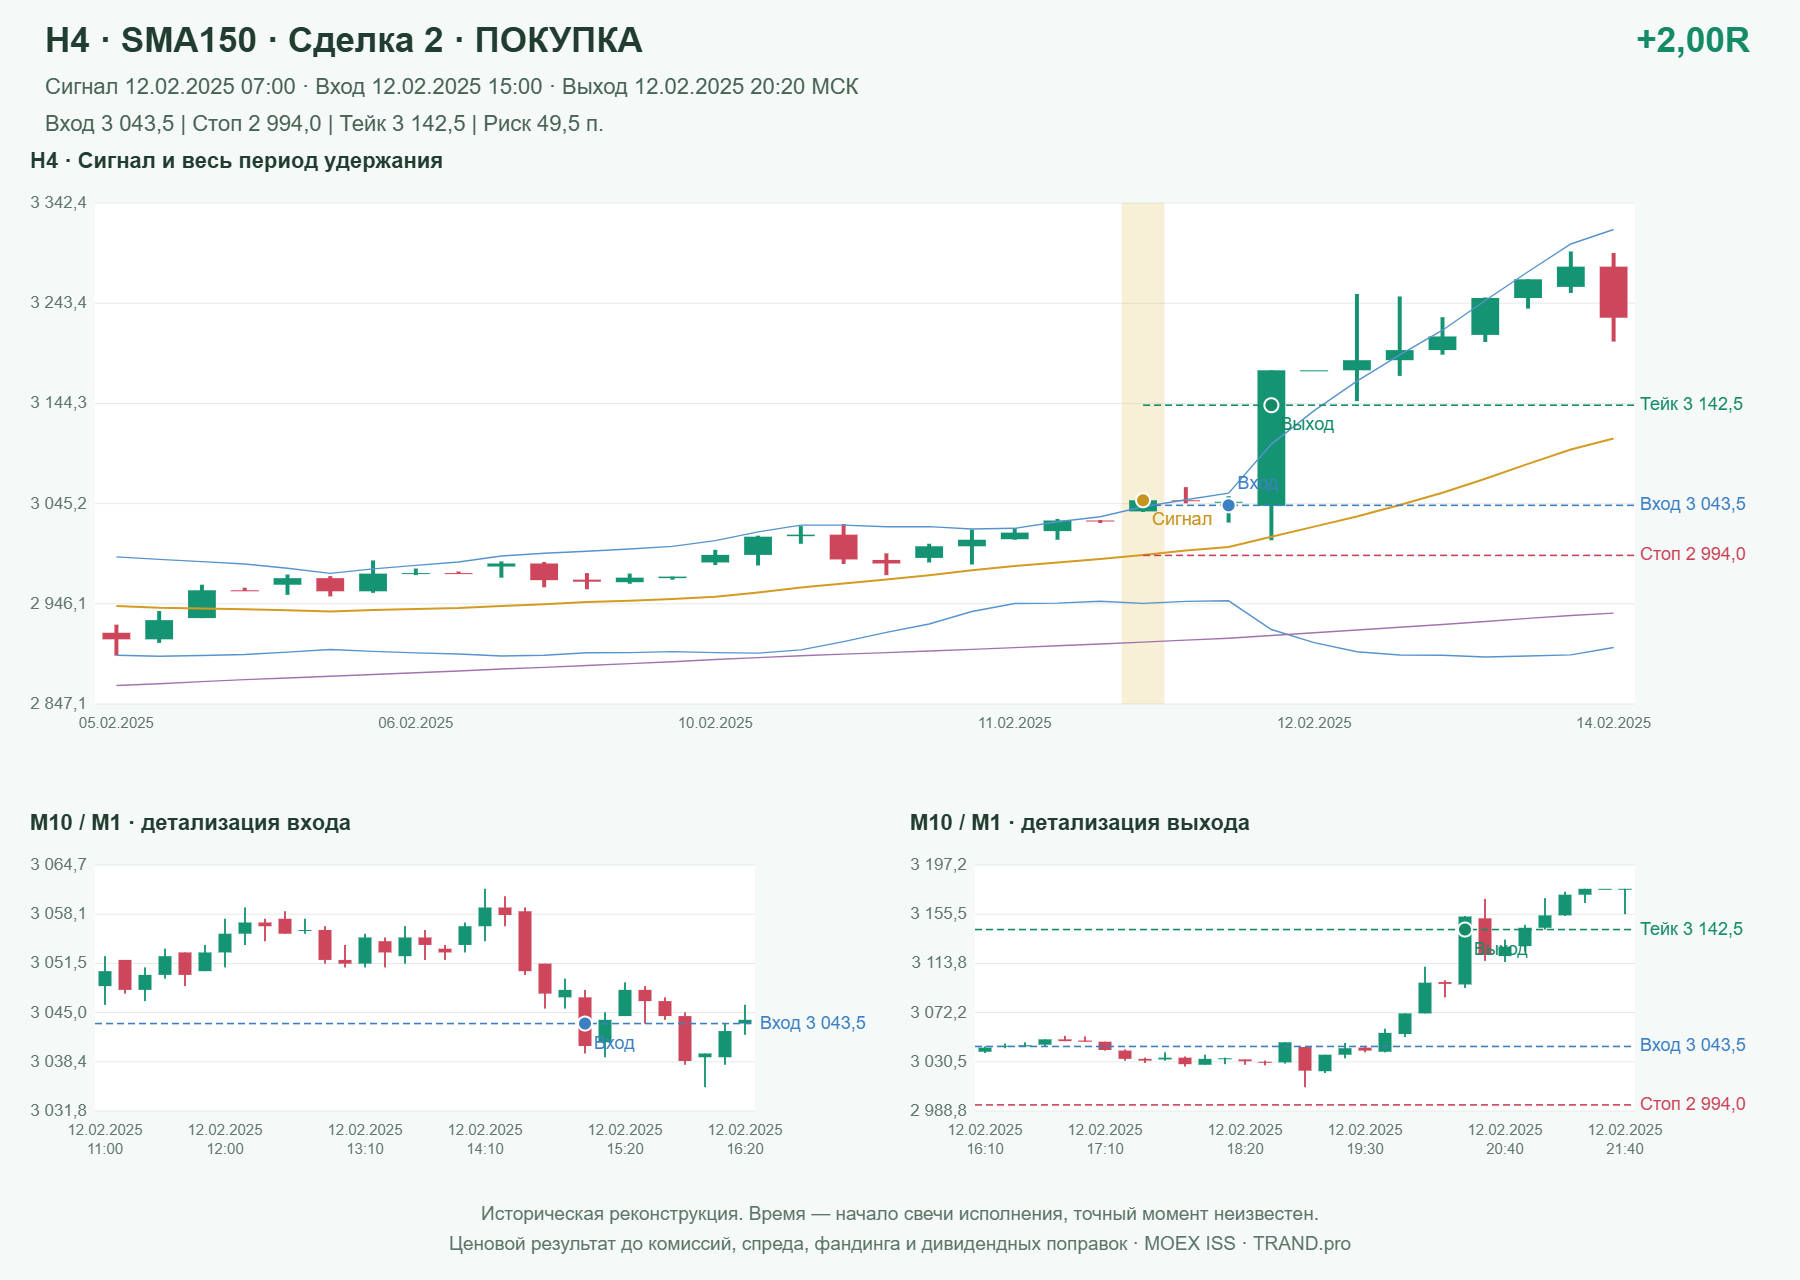Click the title 'H4 · SMA150 · Сделка 2 · ПОКУПКА'
Viewport: 1800px width, 1280px height.
point(344,40)
